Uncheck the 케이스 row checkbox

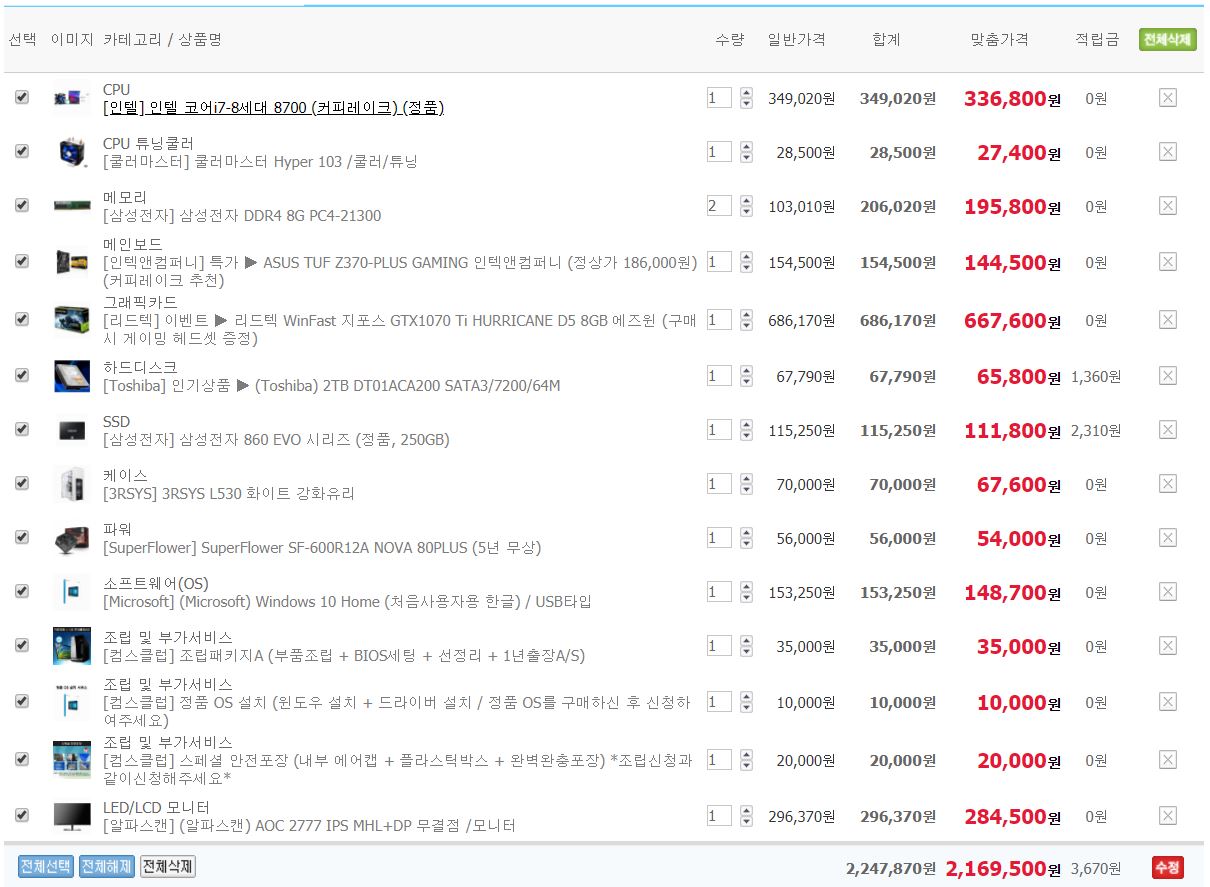(x=22, y=483)
